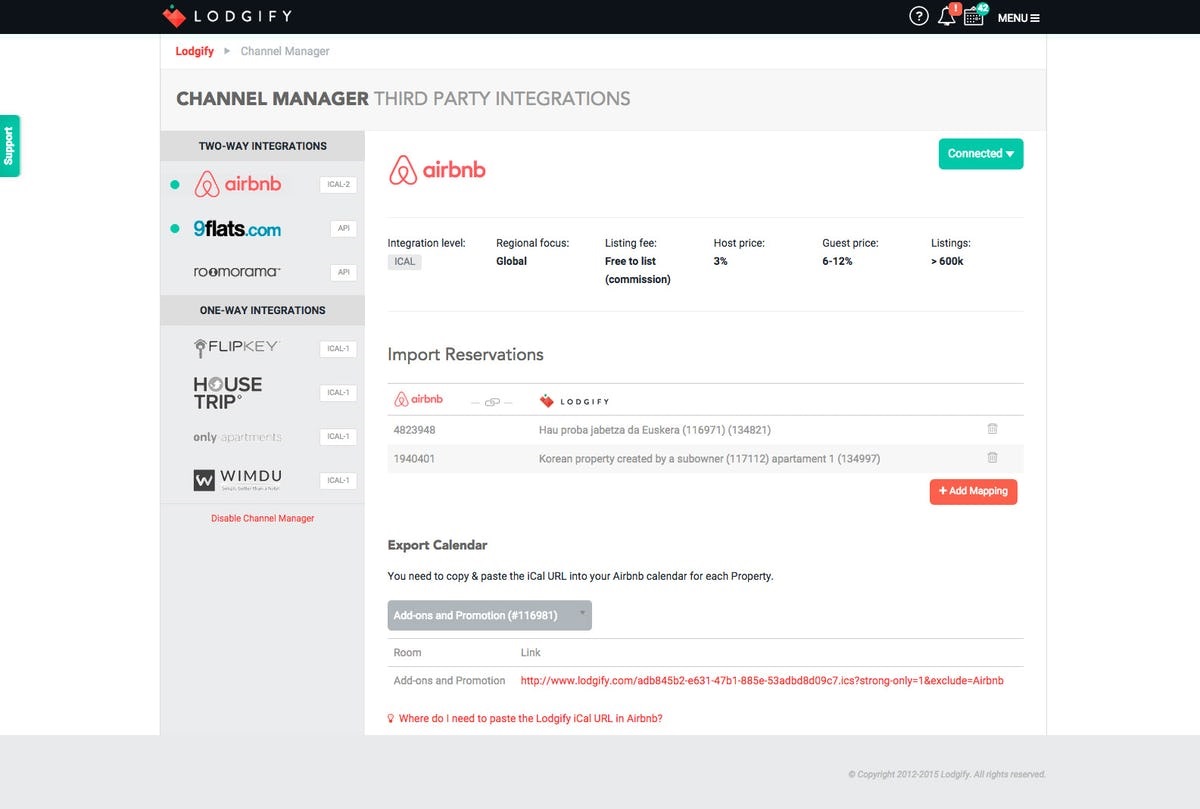Select the Roomorama channel

click(238, 271)
